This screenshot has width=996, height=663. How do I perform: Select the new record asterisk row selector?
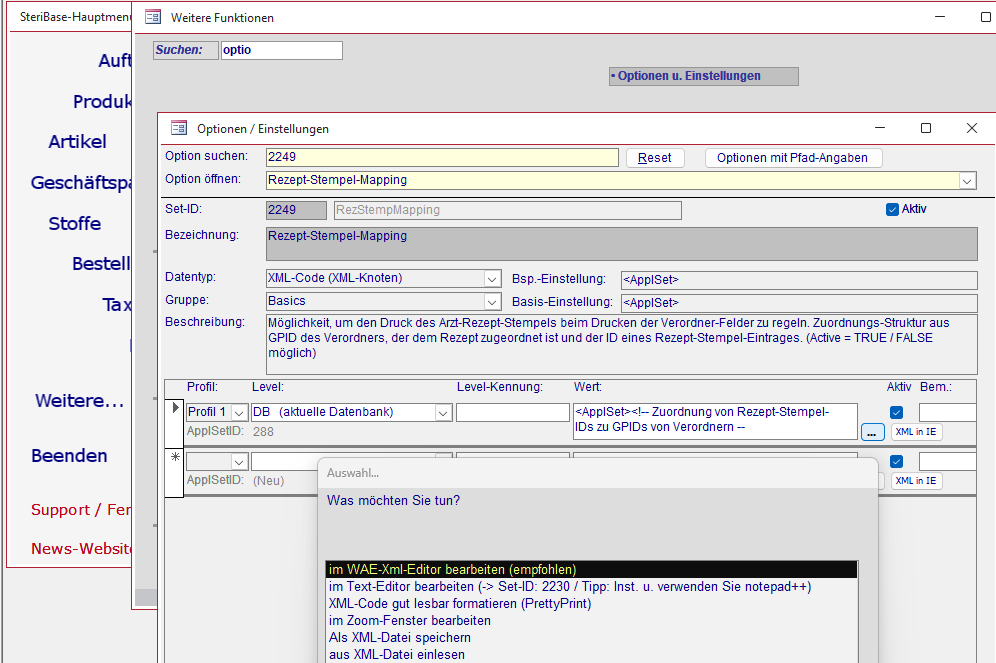(x=175, y=457)
